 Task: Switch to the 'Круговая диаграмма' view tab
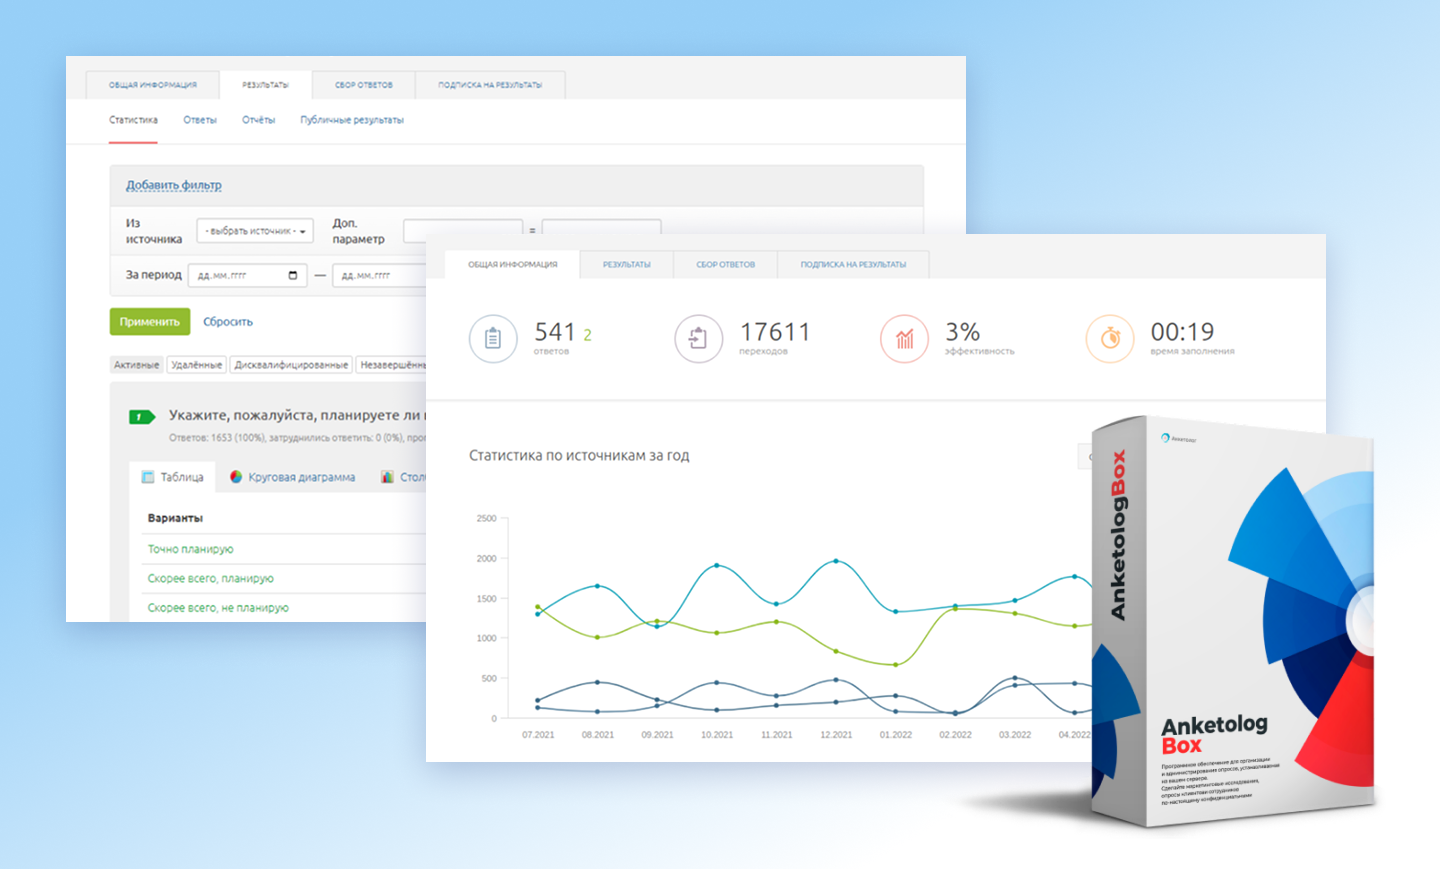point(292,477)
